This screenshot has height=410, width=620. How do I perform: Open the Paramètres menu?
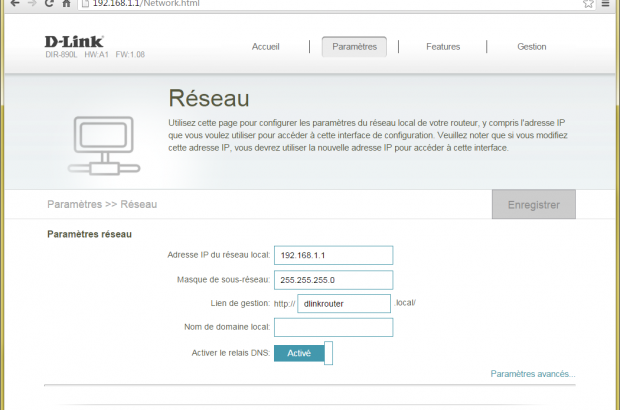(354, 46)
